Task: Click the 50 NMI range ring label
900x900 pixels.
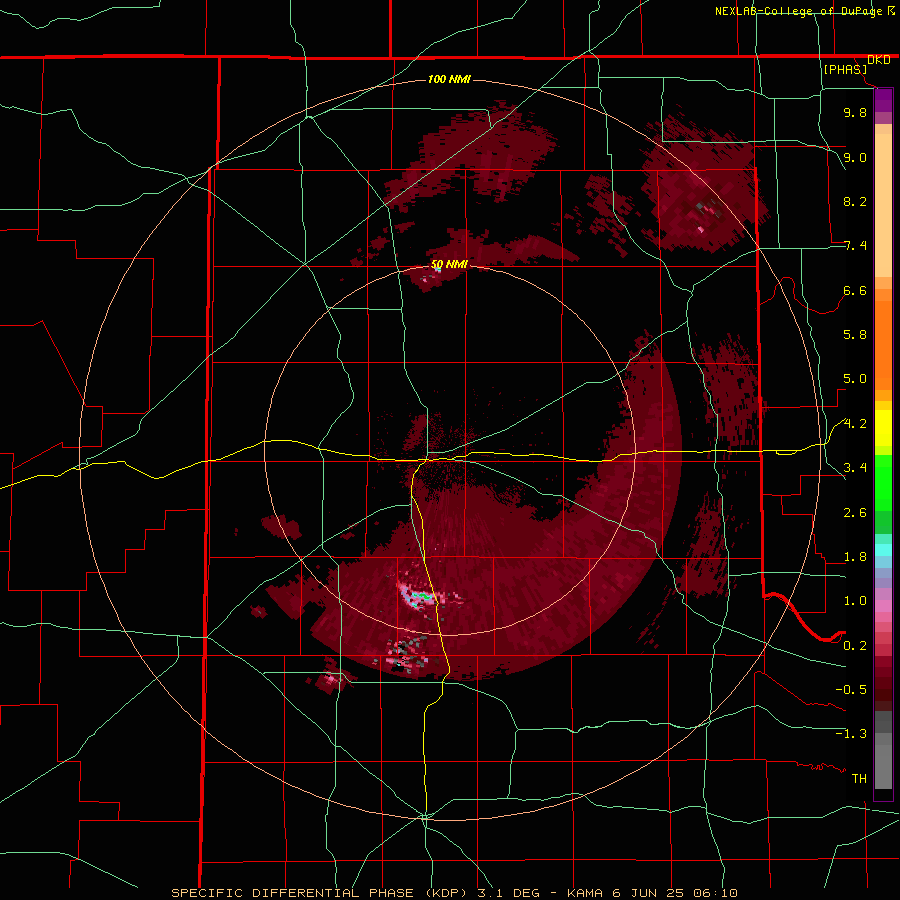Action: (449, 265)
